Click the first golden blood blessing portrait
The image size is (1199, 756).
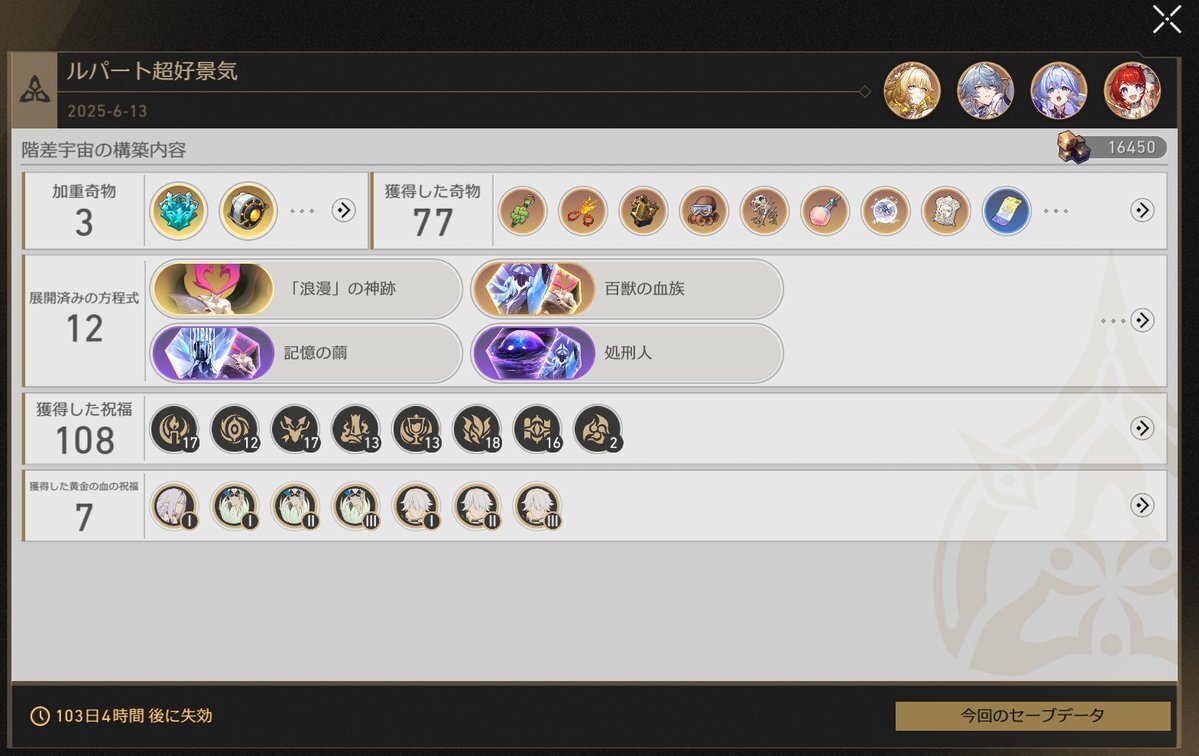tap(174, 505)
